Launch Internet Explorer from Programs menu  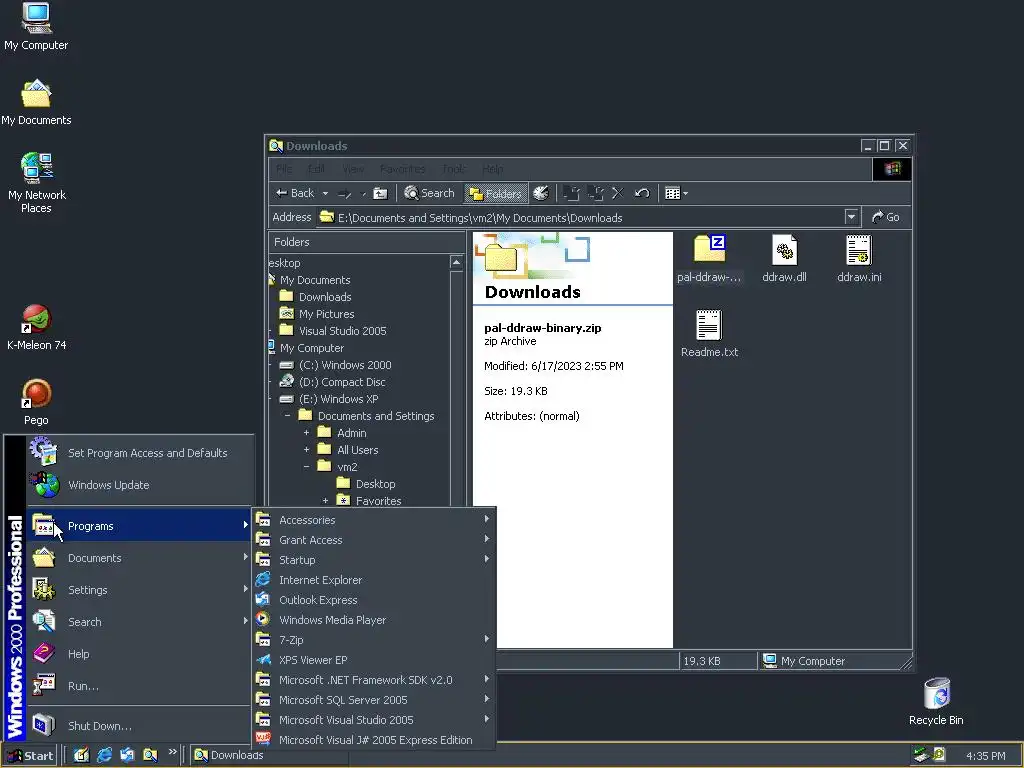coord(374,580)
